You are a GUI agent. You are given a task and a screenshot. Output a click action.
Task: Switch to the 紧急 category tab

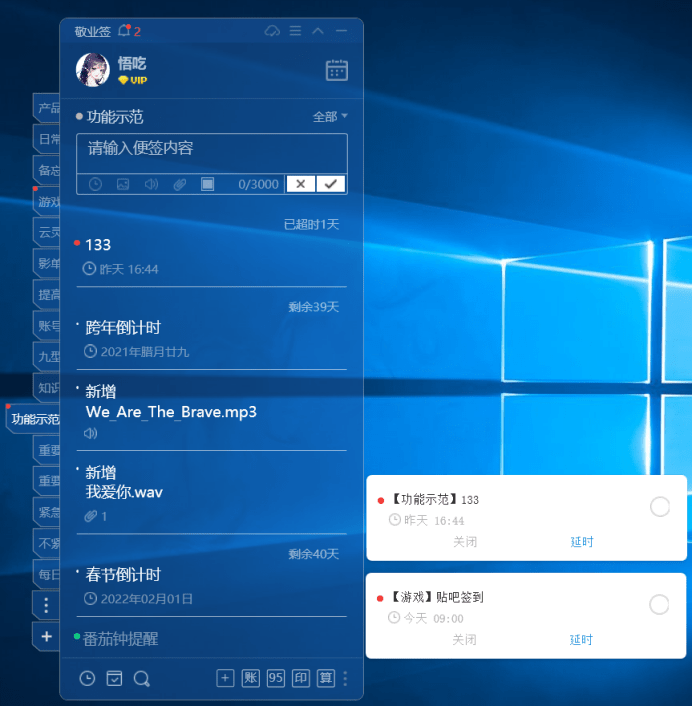point(47,512)
